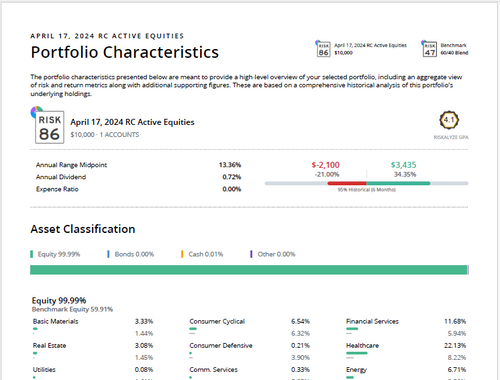
Task: Click the 13.36% midpoint value
Action: 230,165
